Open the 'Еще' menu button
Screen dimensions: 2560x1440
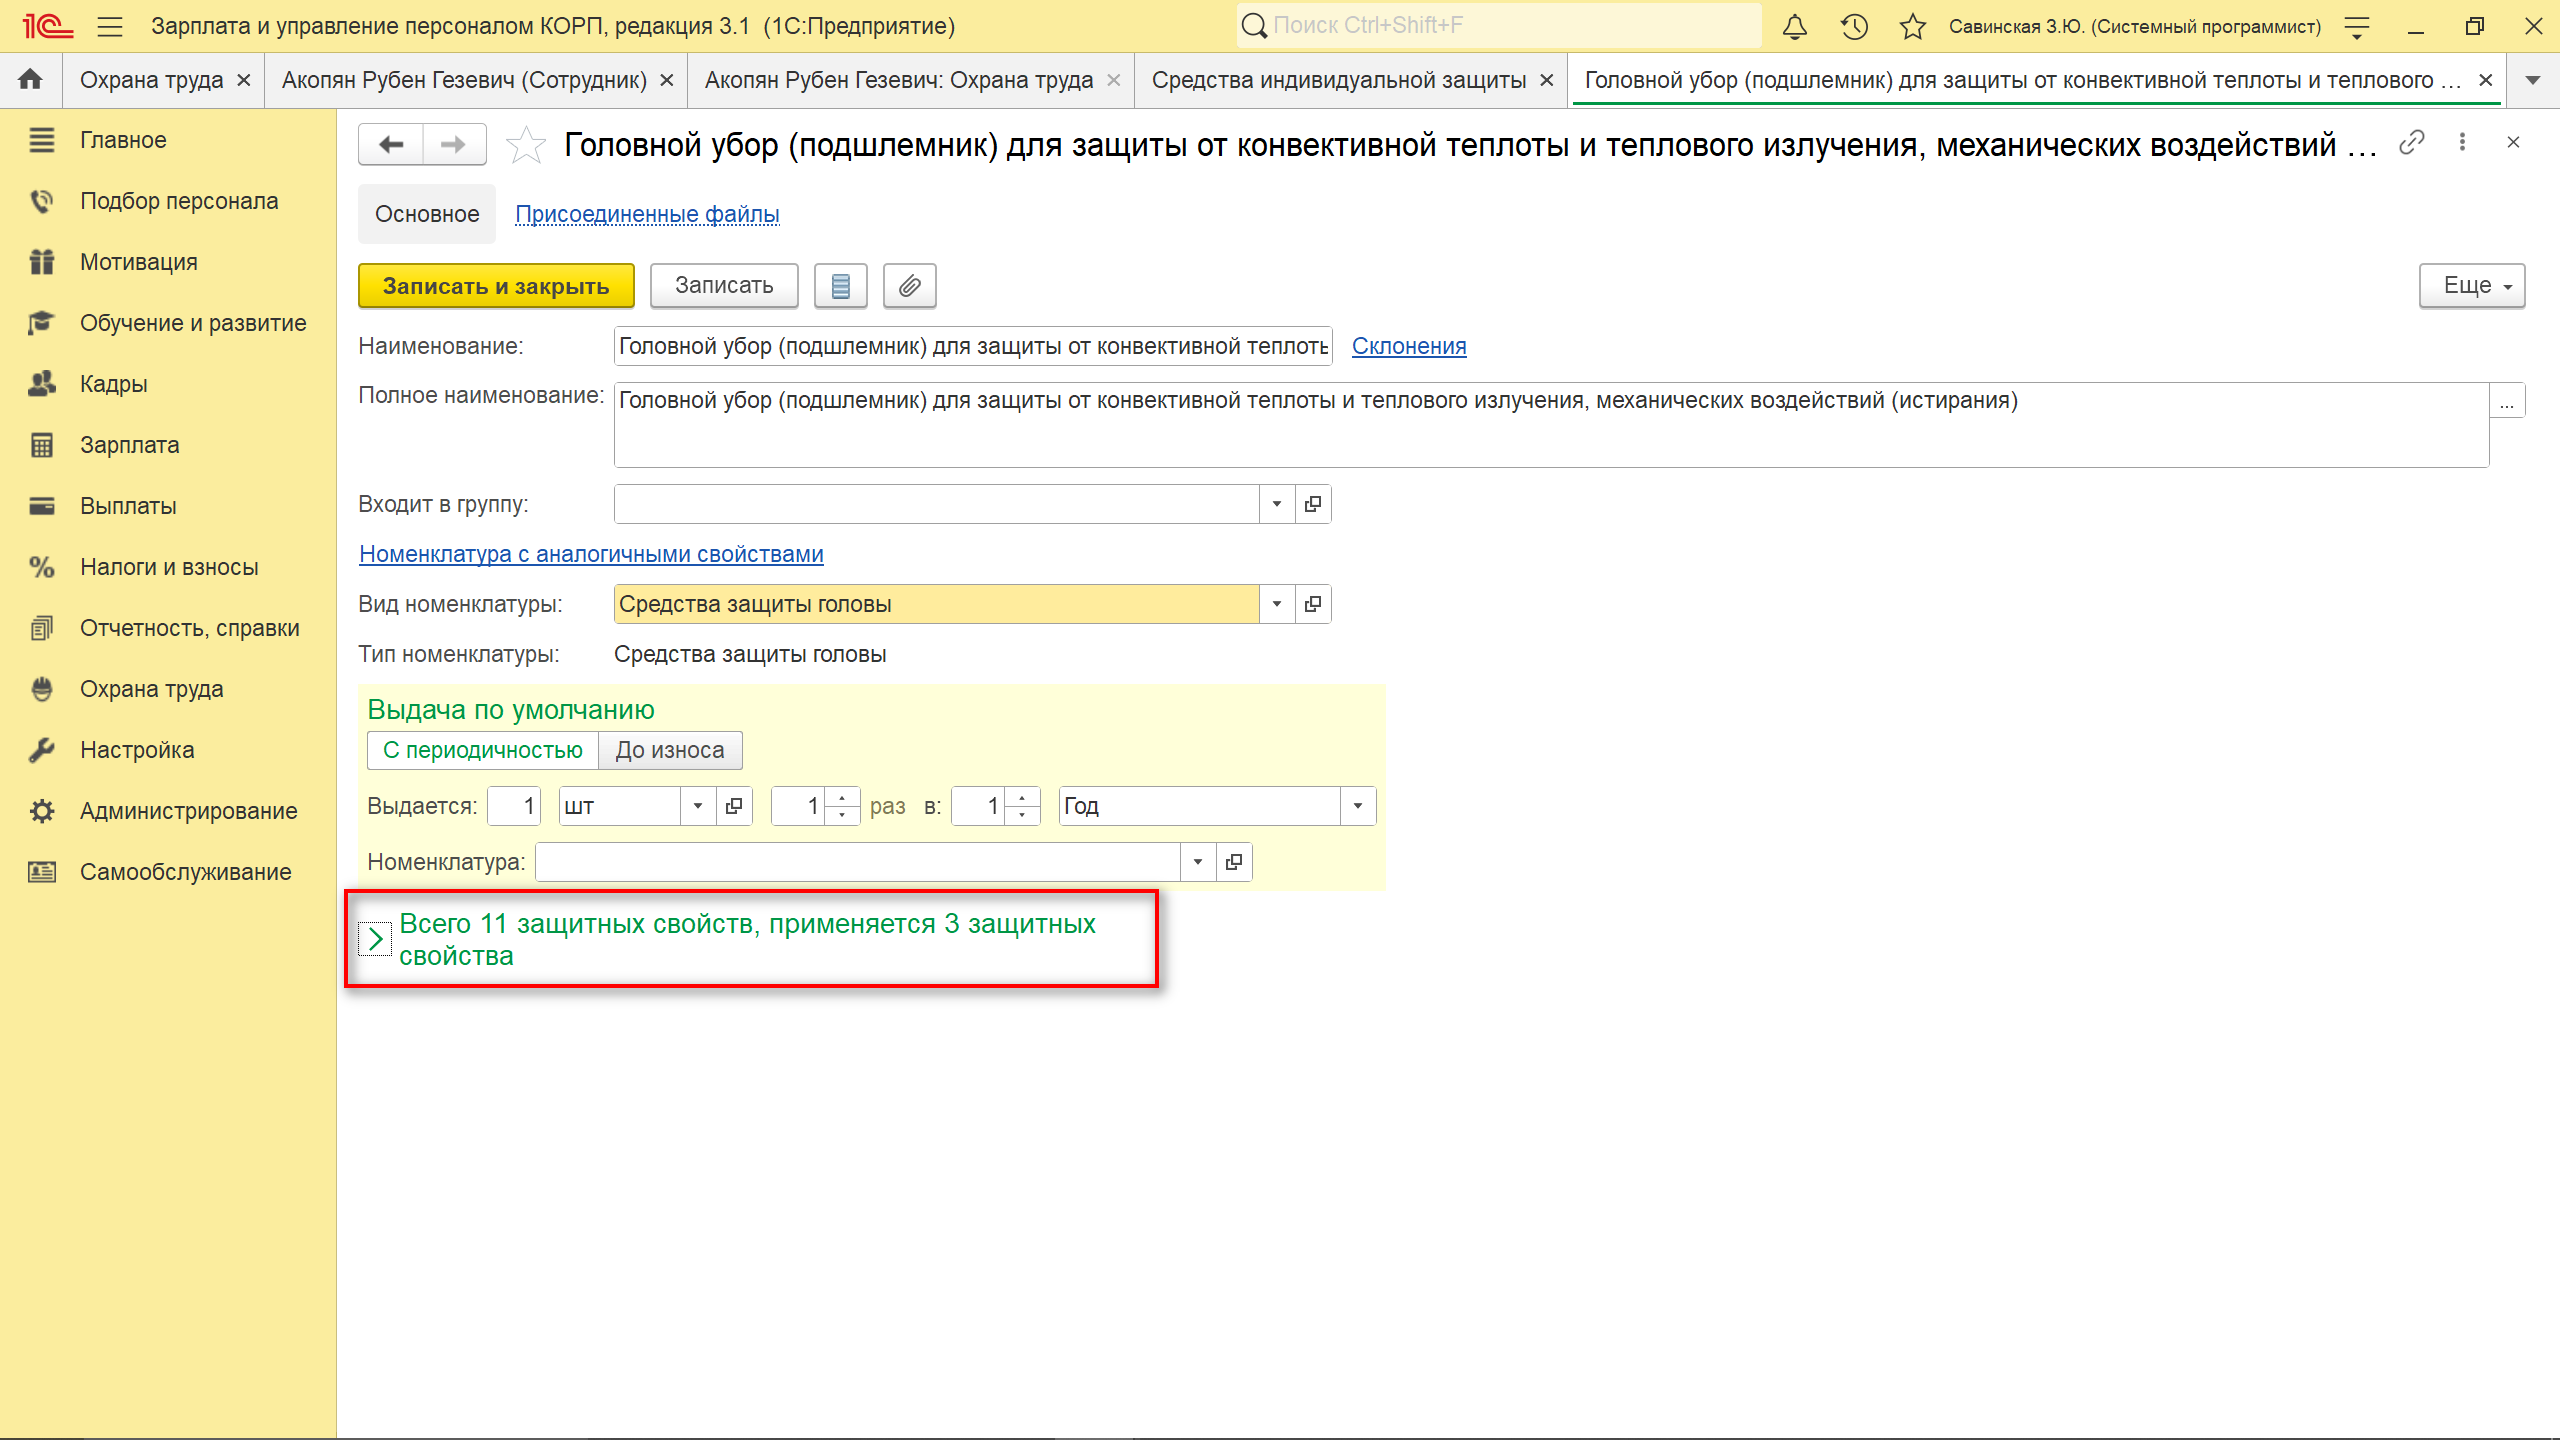pos(2471,286)
